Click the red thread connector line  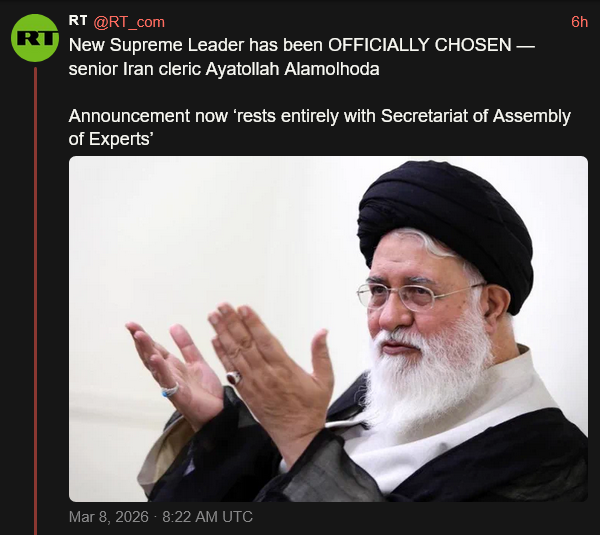36,301
